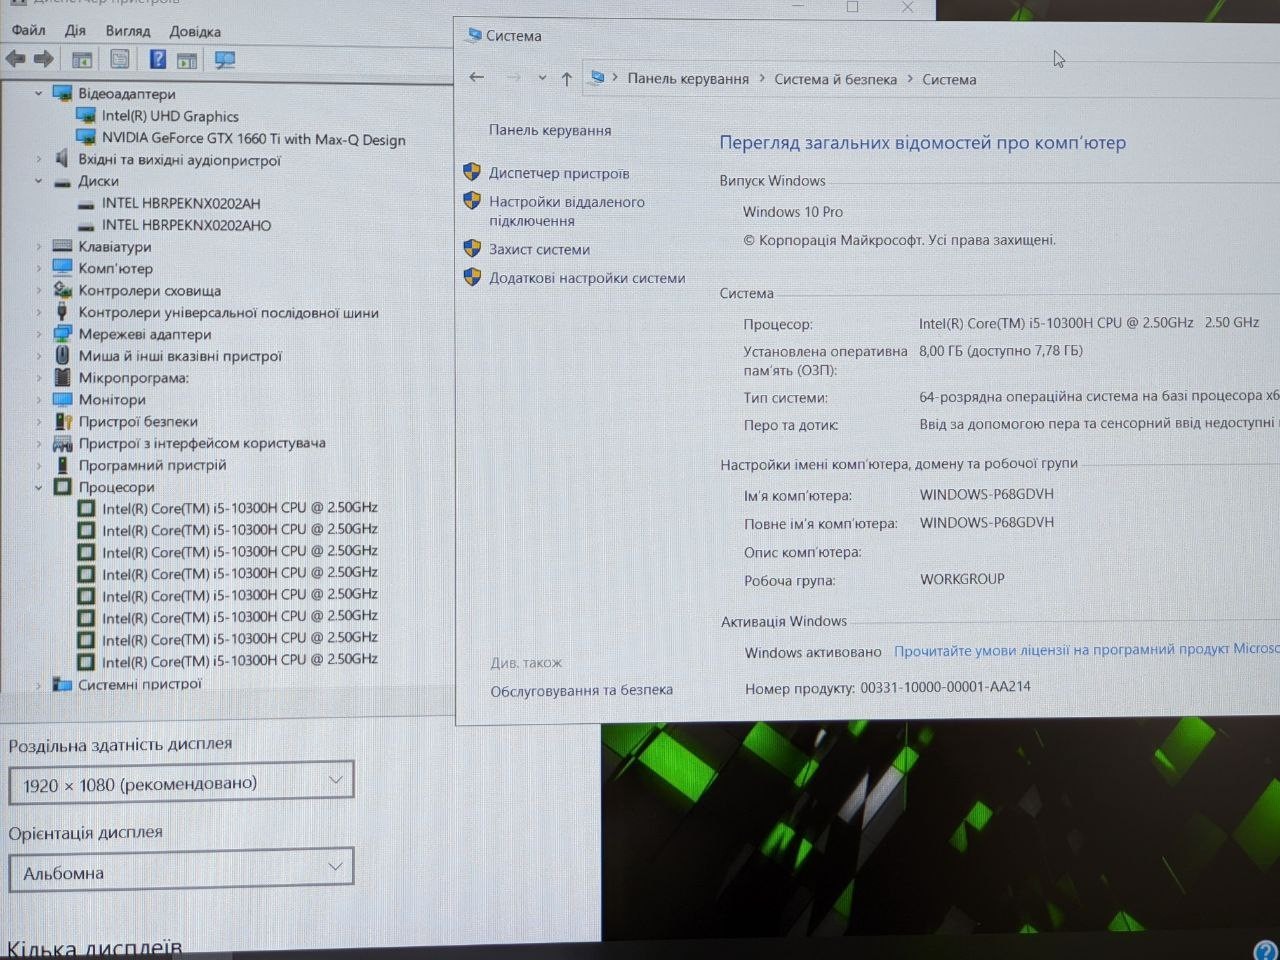This screenshot has width=1280, height=960.
Task: Click the scan for hardware changes monitor icon
Action: click(x=225, y=60)
